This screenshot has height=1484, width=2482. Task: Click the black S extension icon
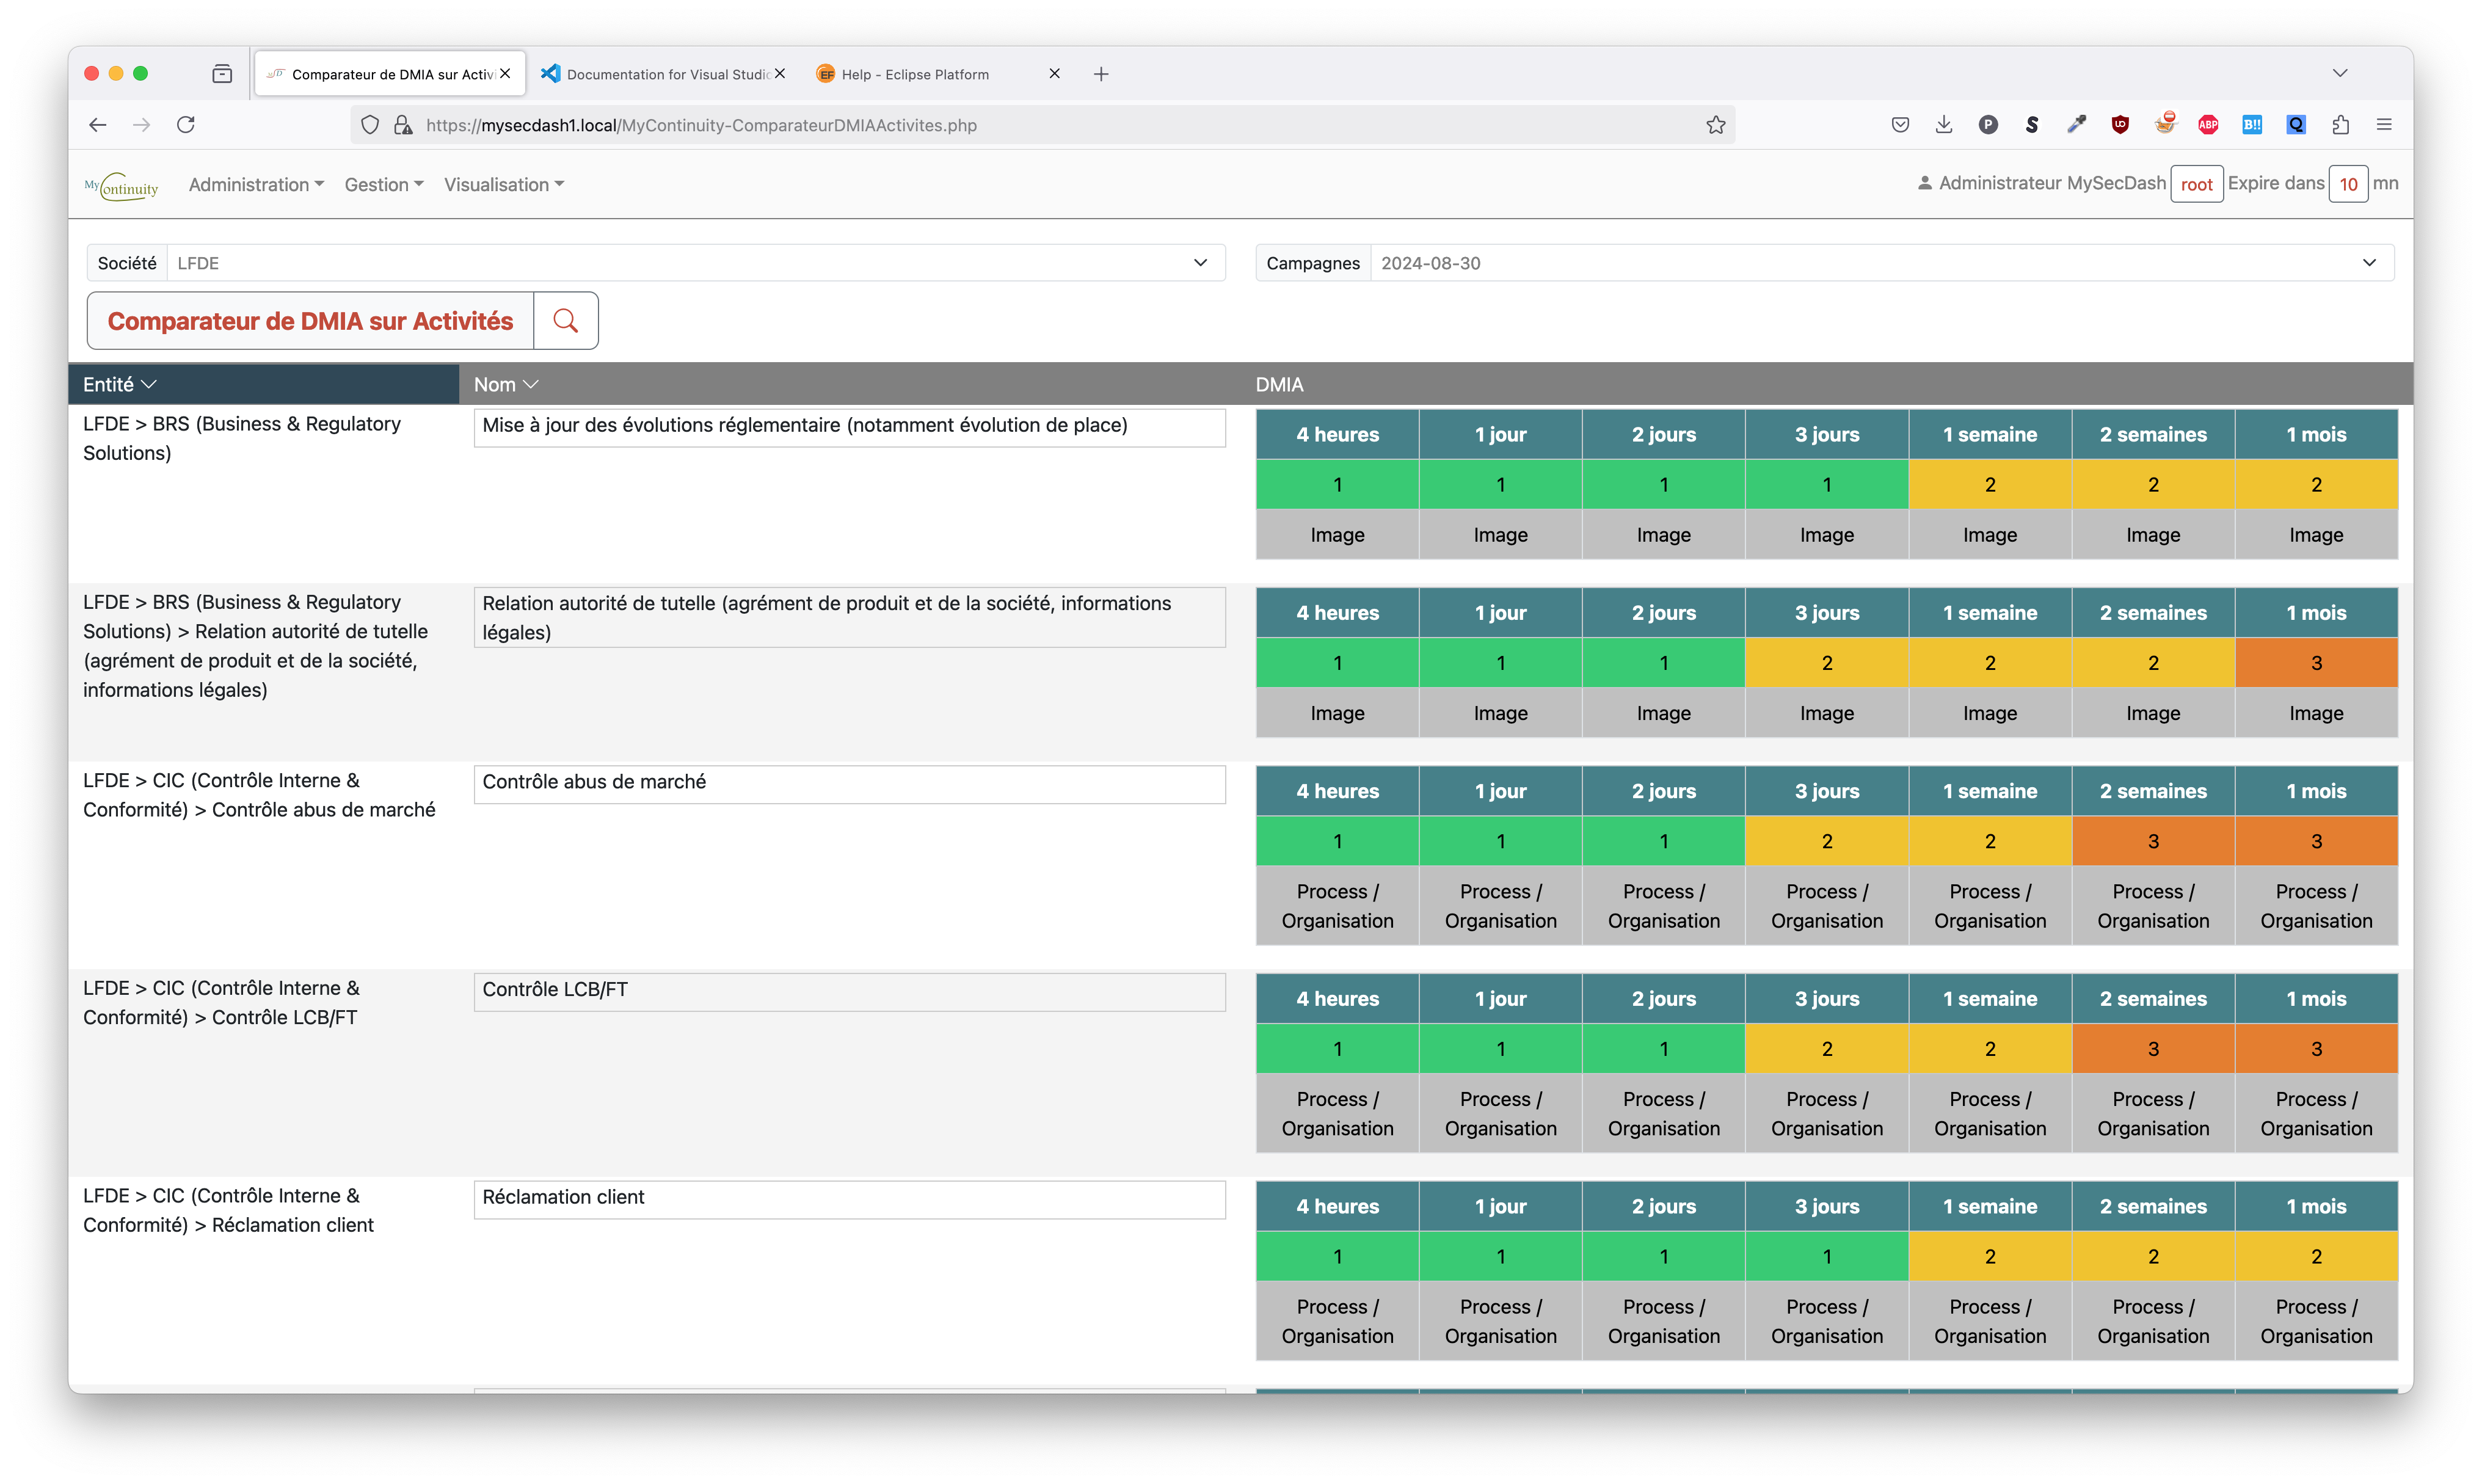[2032, 125]
